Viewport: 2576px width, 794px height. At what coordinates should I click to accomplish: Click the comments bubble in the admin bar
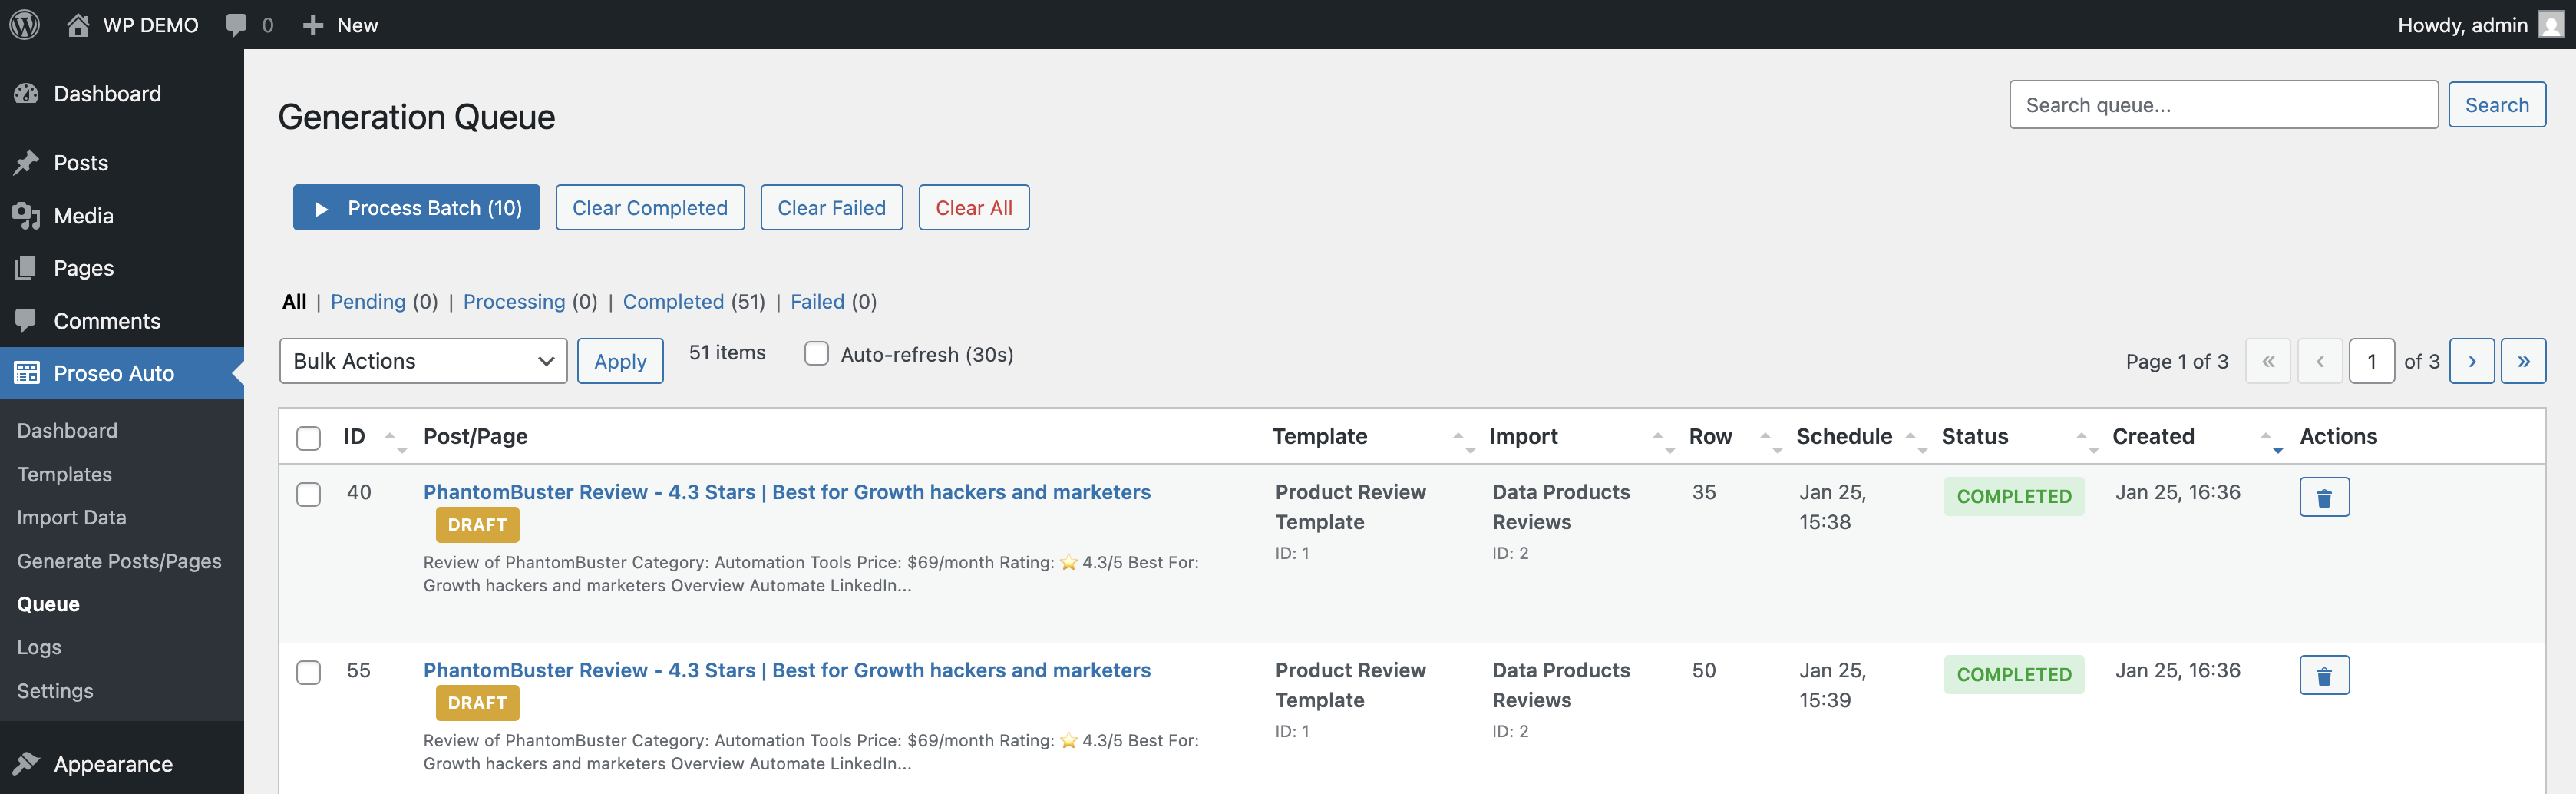237,24
